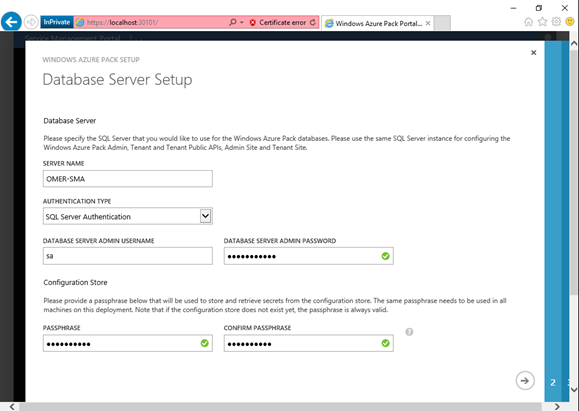Click the vertical scrollbar up arrow
The height and width of the screenshot is (411, 579).
coord(574,44)
